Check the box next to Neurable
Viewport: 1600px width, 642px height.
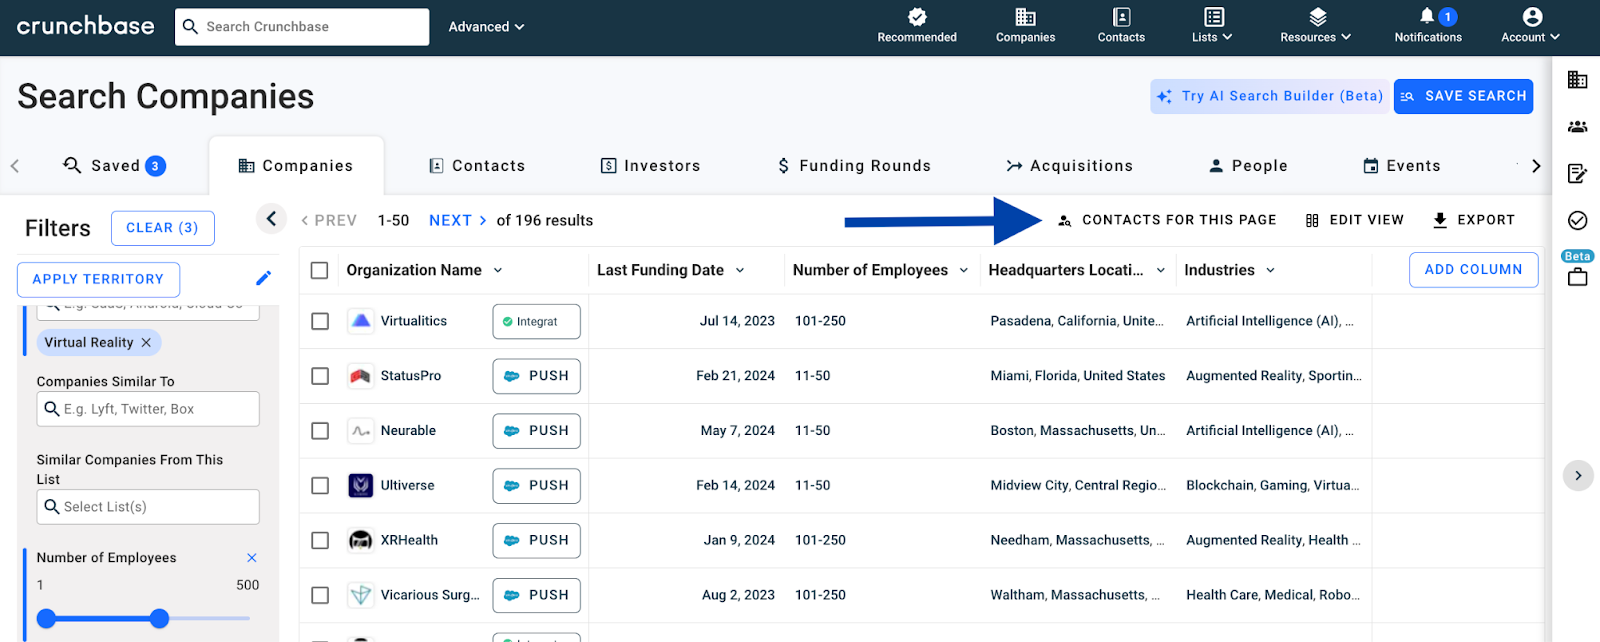pos(320,431)
